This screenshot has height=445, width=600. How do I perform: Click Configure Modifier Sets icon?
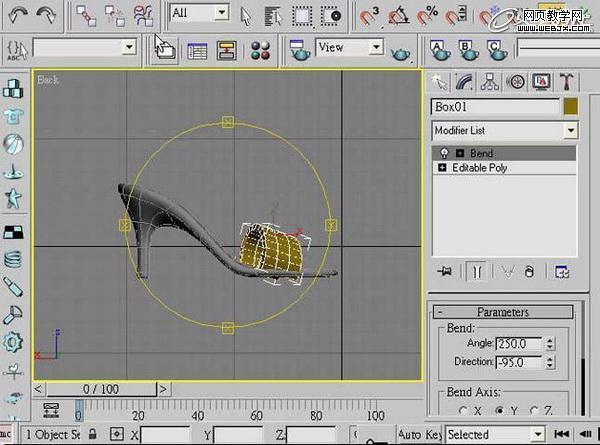(562, 272)
